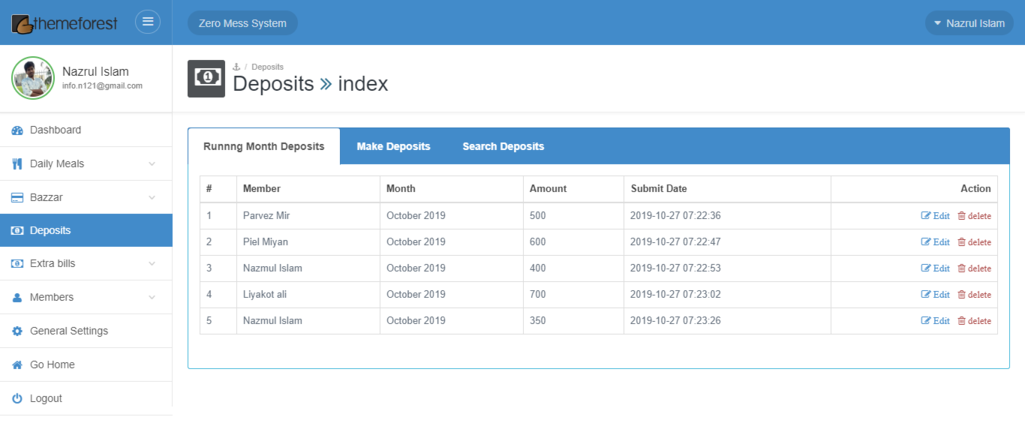Expand the Extra bills submenu chevron
Screen dimensions: 1025x432
[151, 264]
